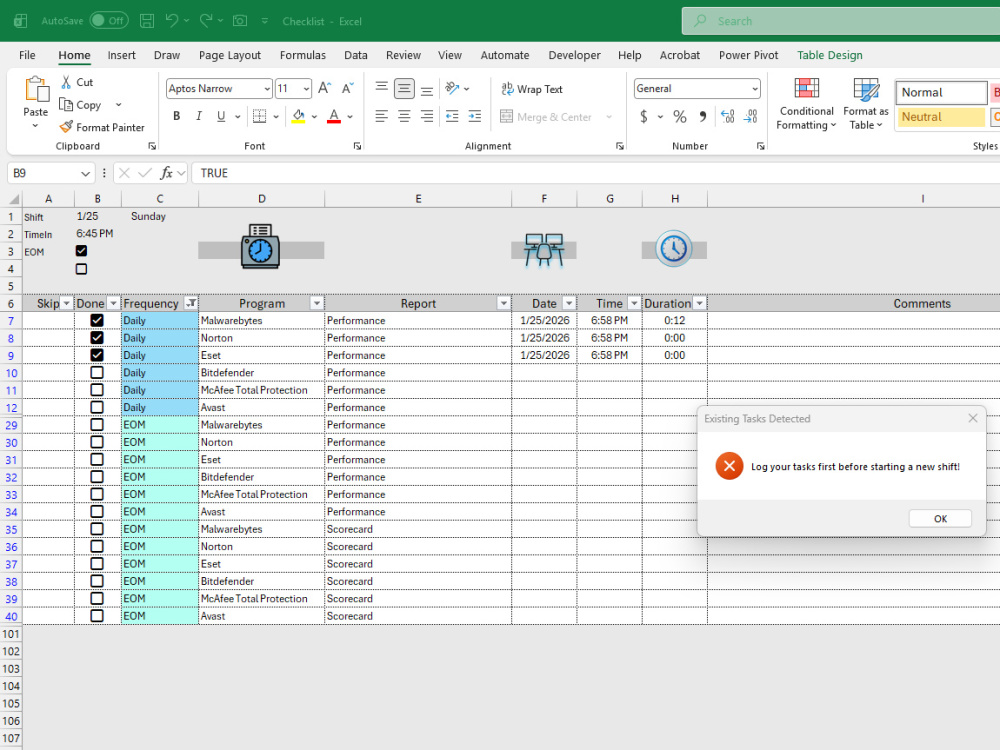The height and width of the screenshot is (750, 1000).
Task: Click the time clock punch icon
Action: click(x=260, y=246)
